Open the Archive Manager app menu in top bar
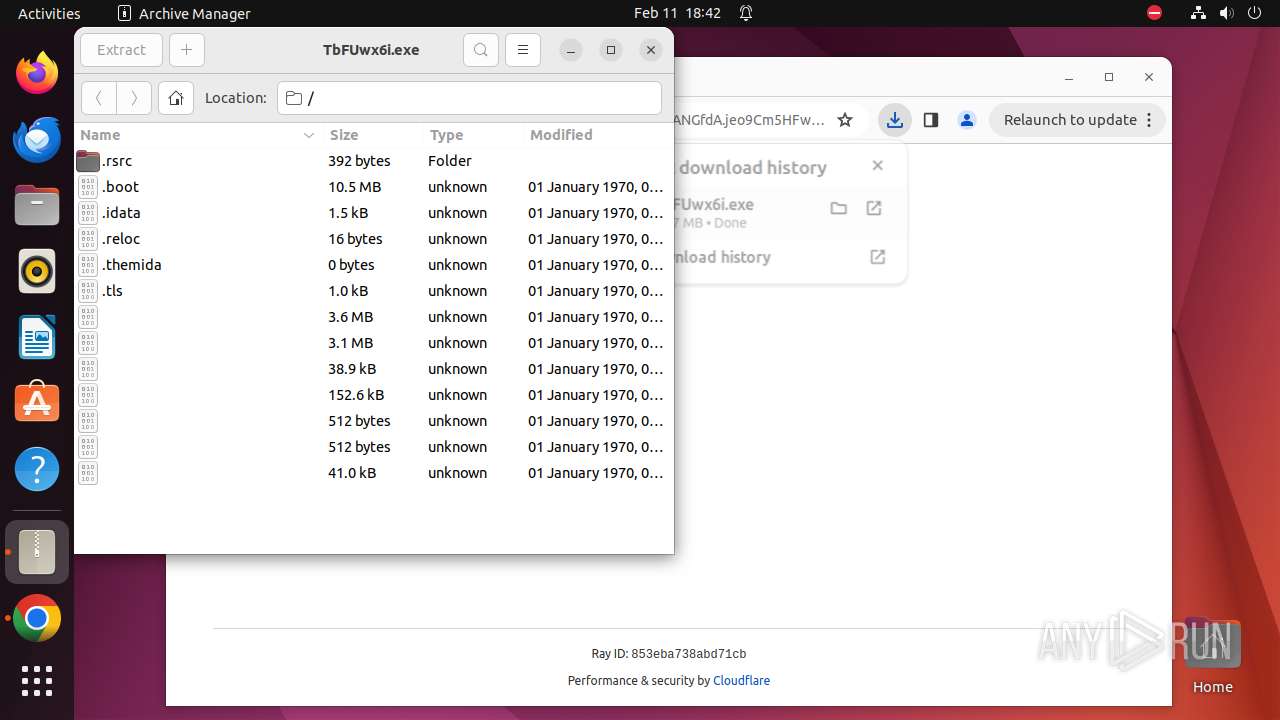1280x720 pixels. coord(184,13)
